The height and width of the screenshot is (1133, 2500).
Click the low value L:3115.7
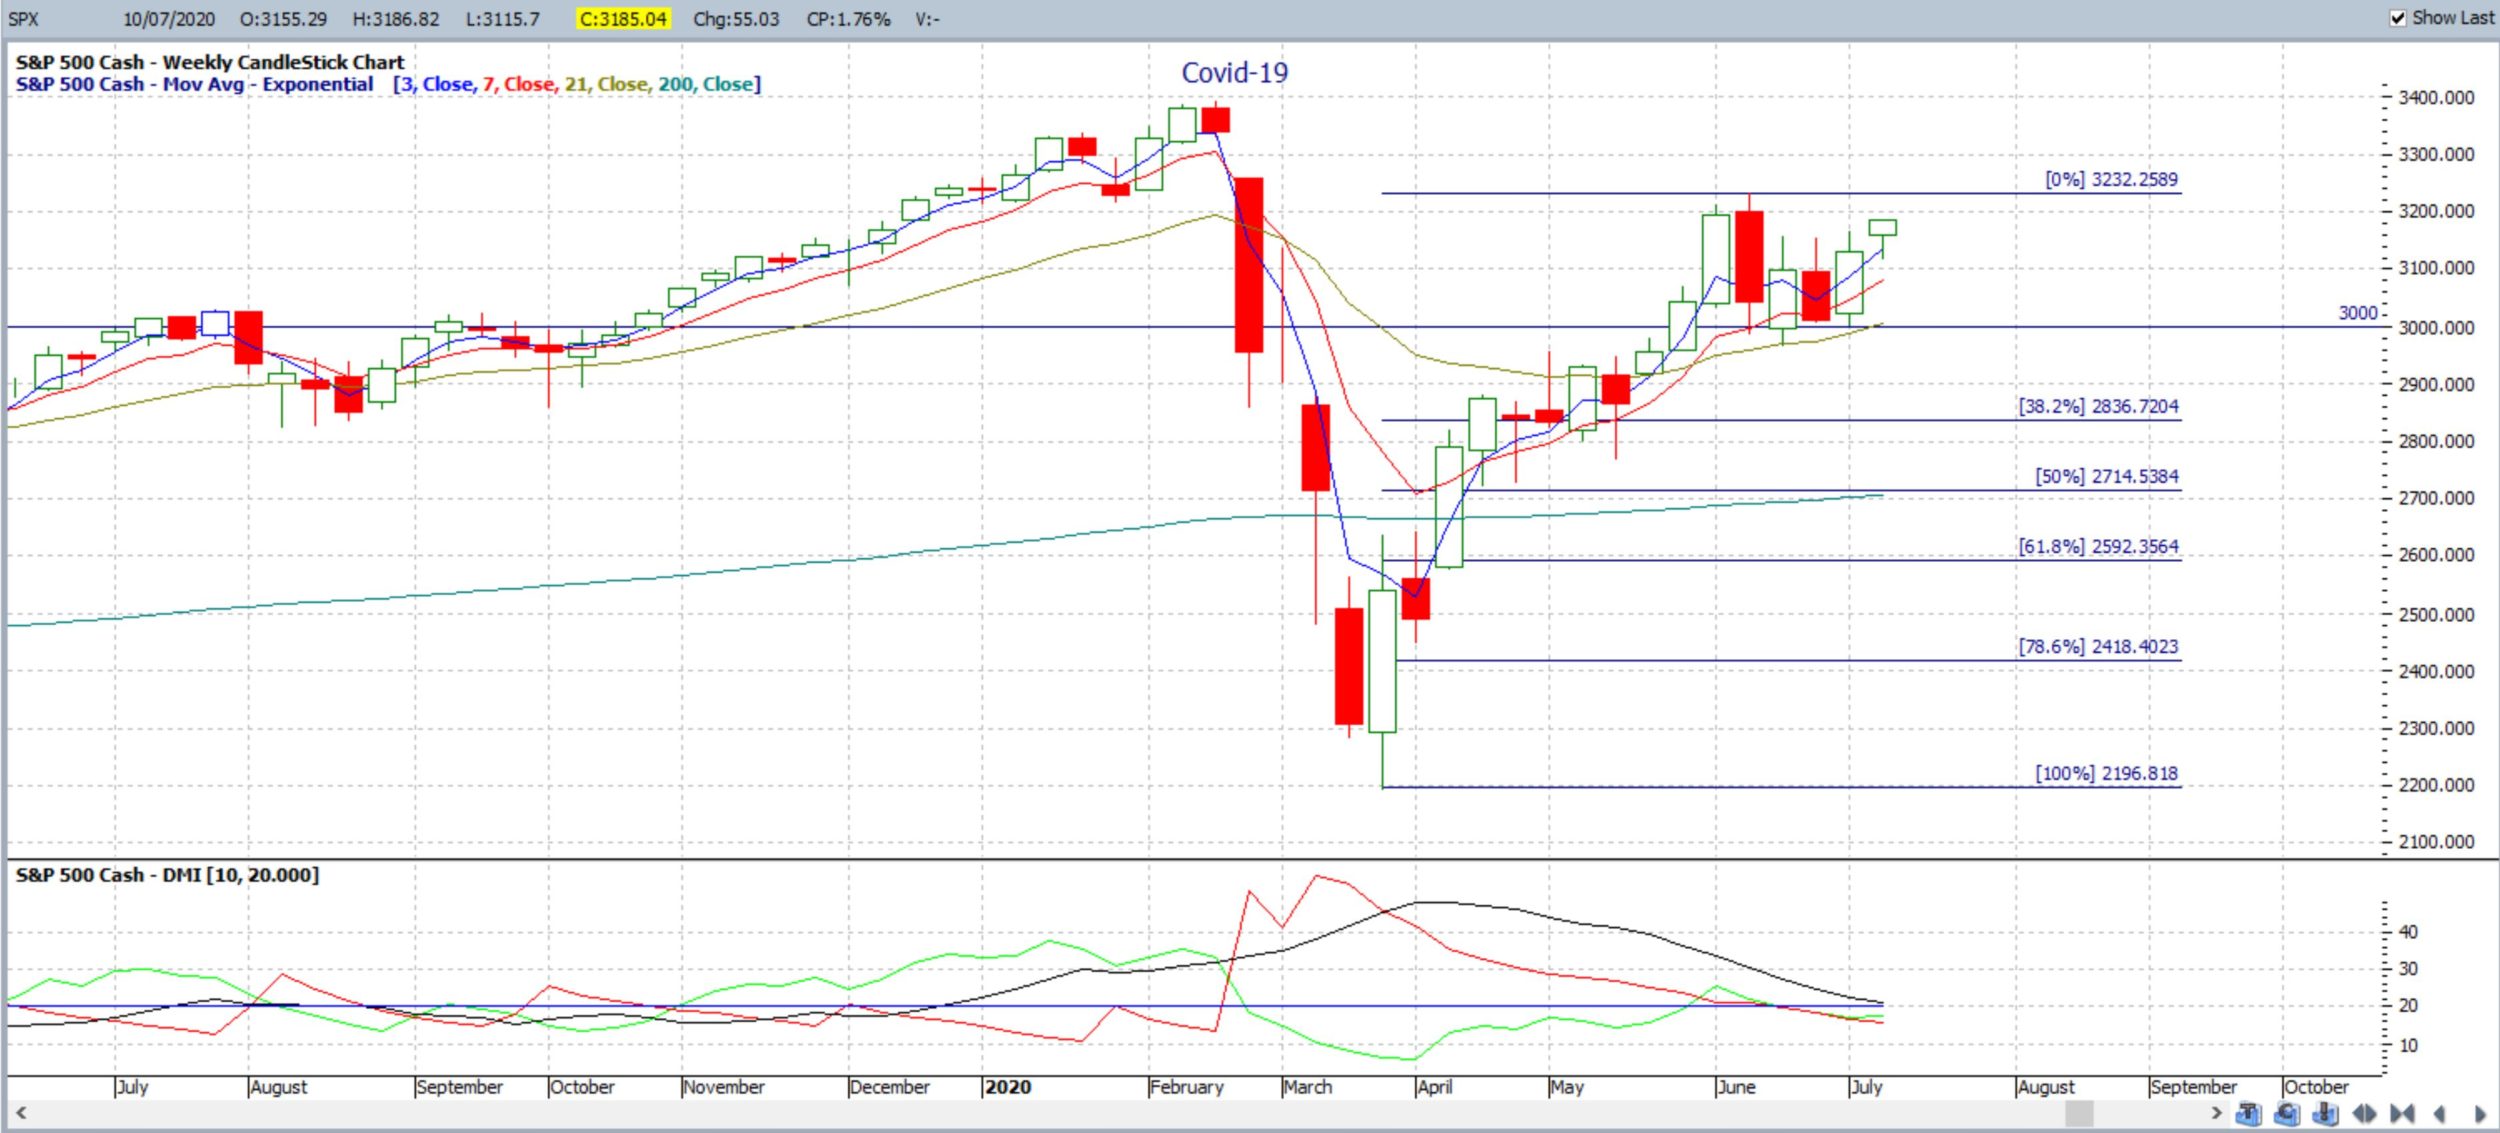pos(502,19)
